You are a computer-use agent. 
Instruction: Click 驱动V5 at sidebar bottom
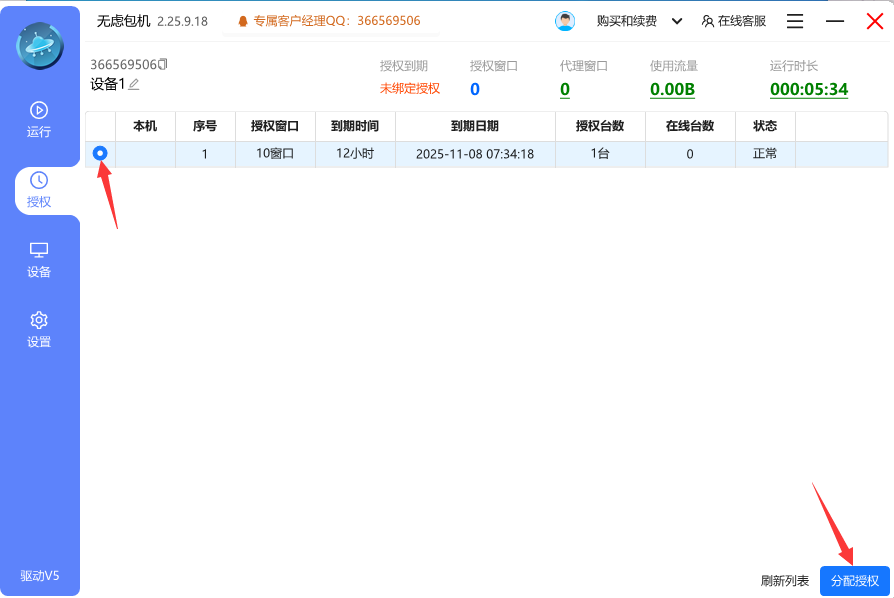(x=40, y=576)
